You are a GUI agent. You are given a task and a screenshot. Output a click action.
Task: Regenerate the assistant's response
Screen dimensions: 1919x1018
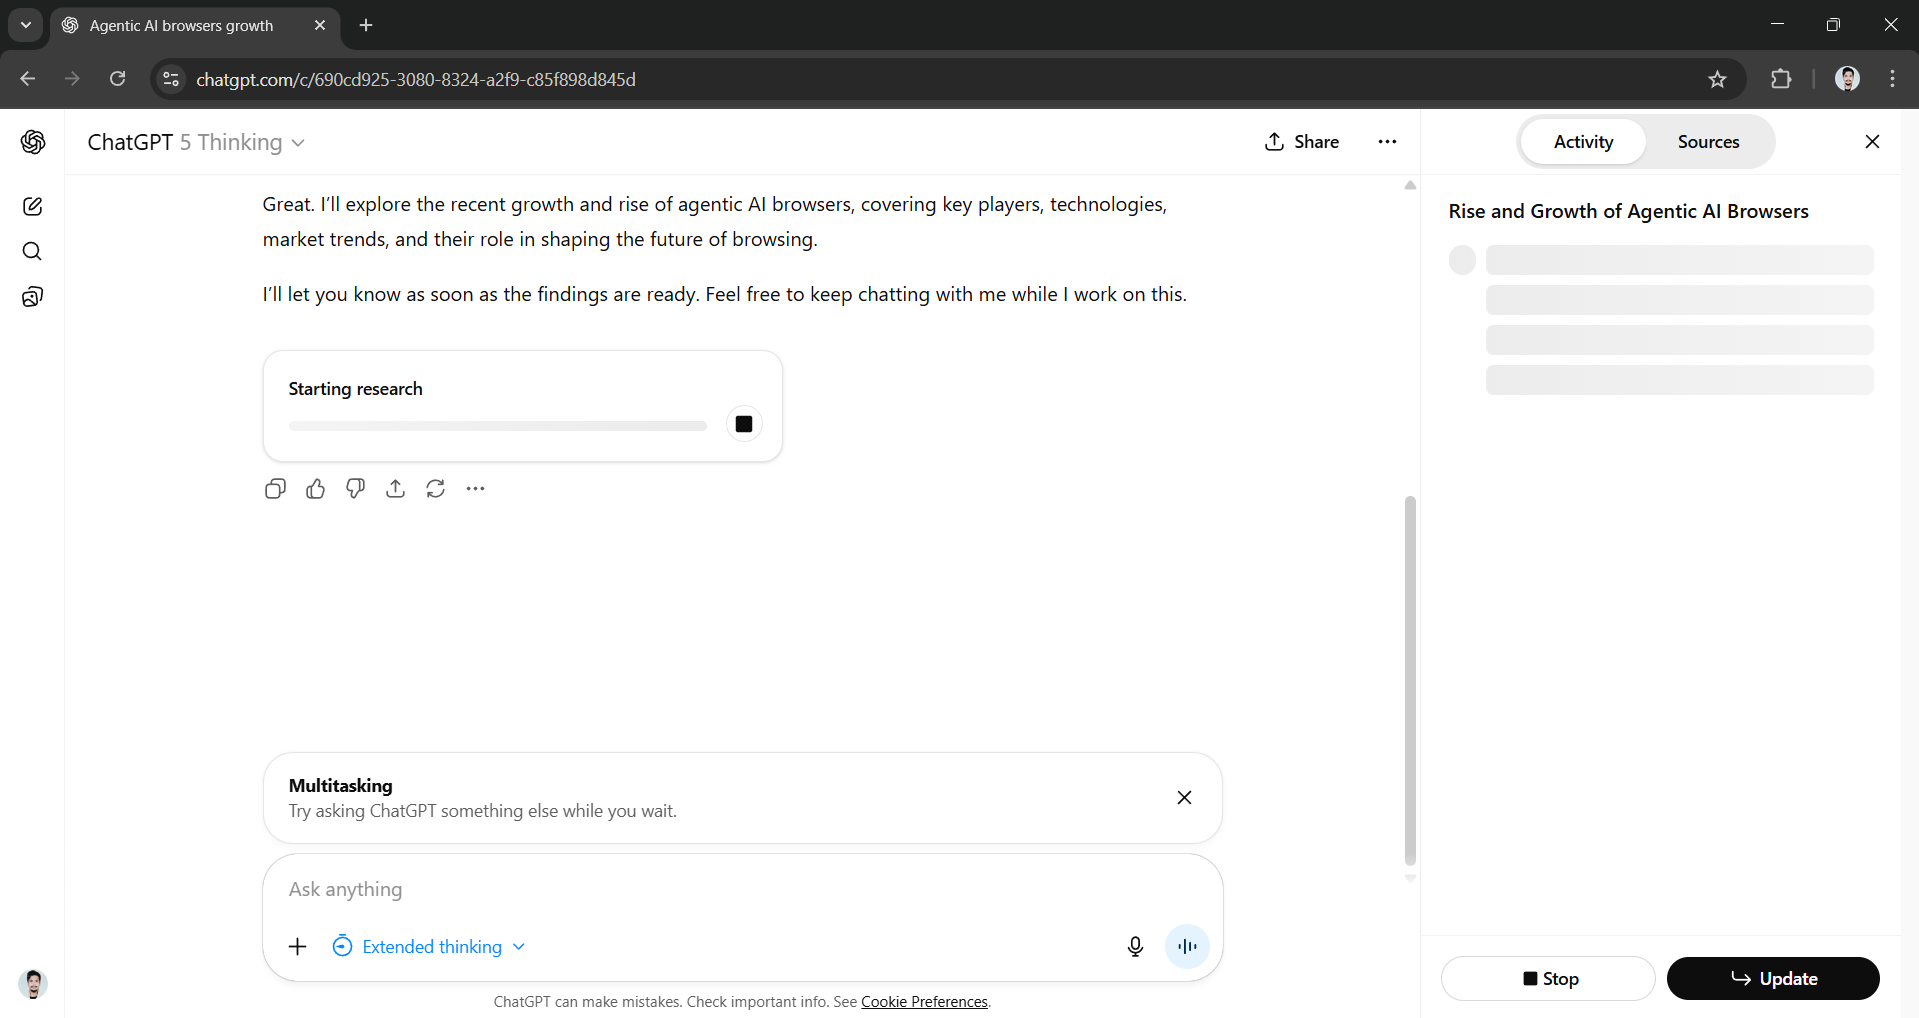tap(435, 489)
